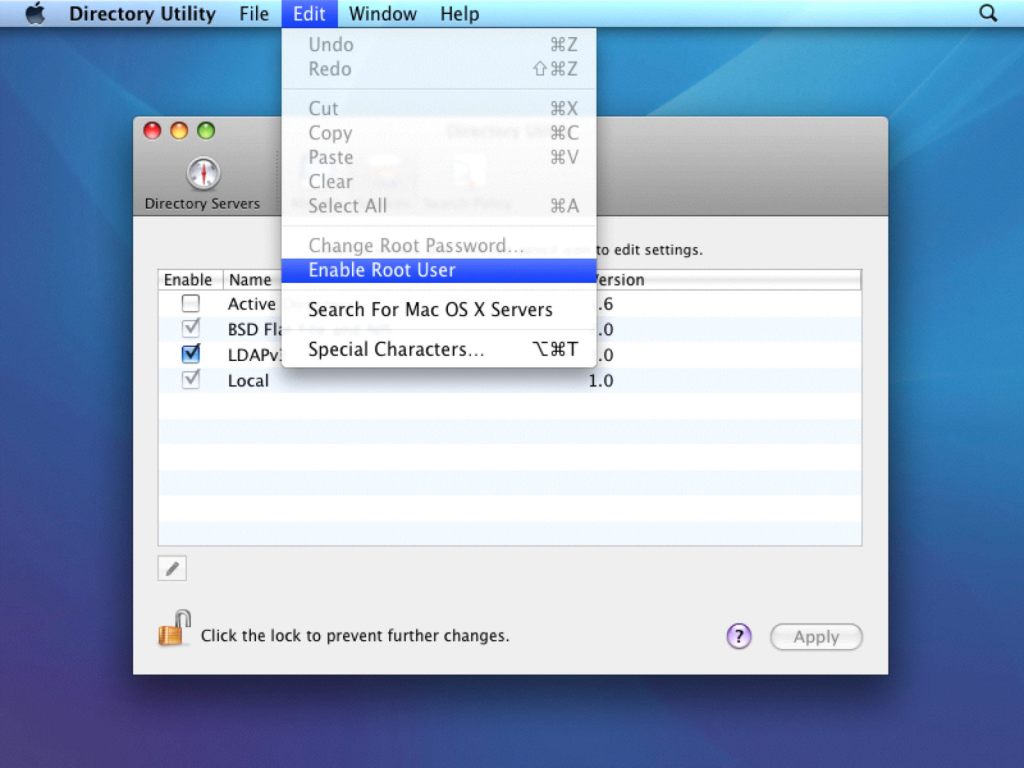
Task: Open Special Characters from the Edit menu
Action: point(396,350)
